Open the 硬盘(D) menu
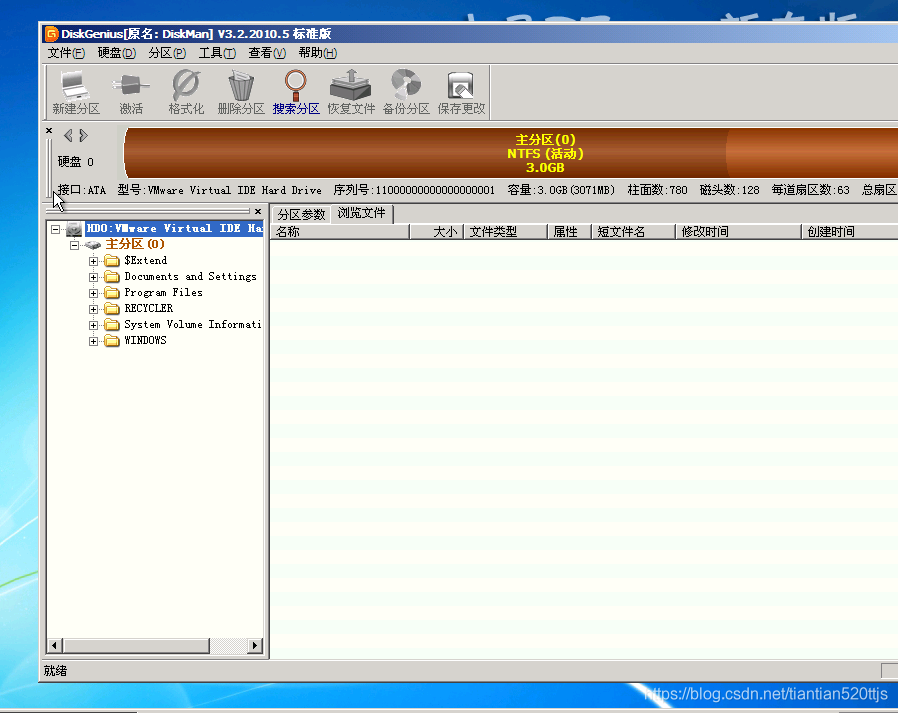The image size is (898, 713). 116,53
